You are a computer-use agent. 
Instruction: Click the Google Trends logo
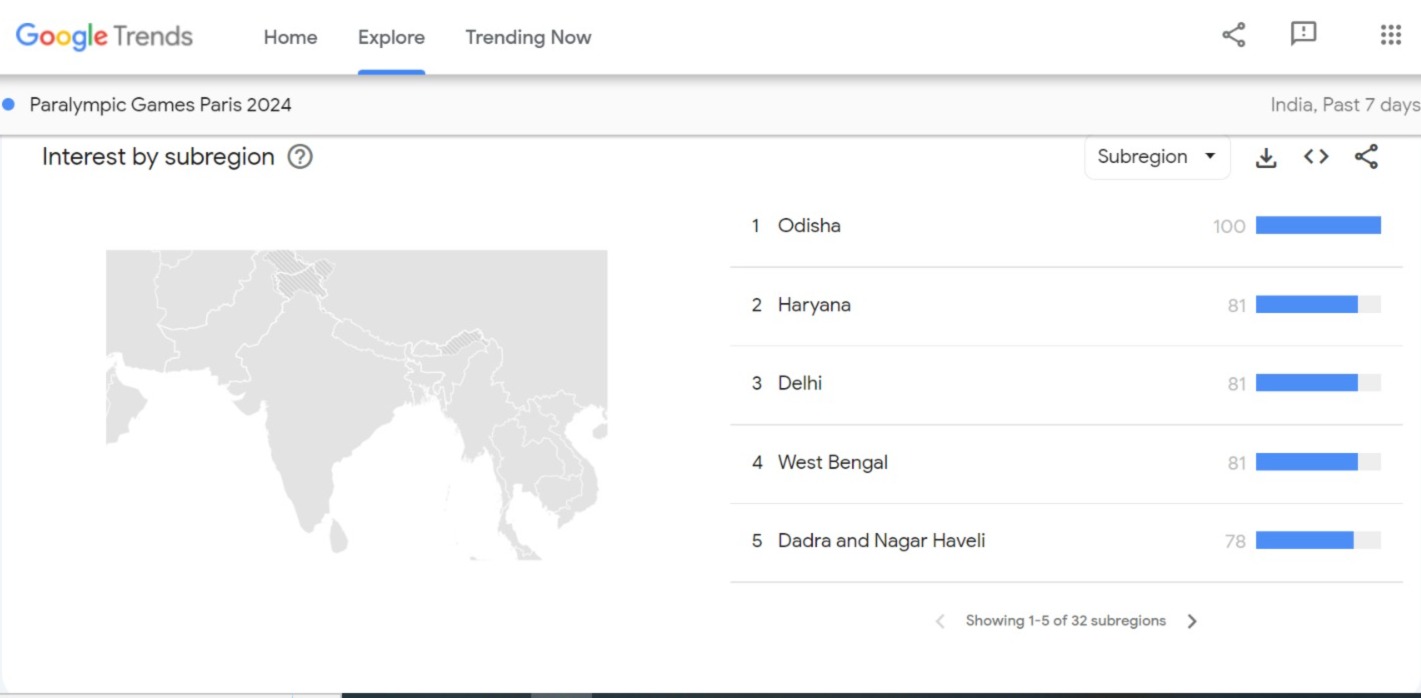[104, 37]
